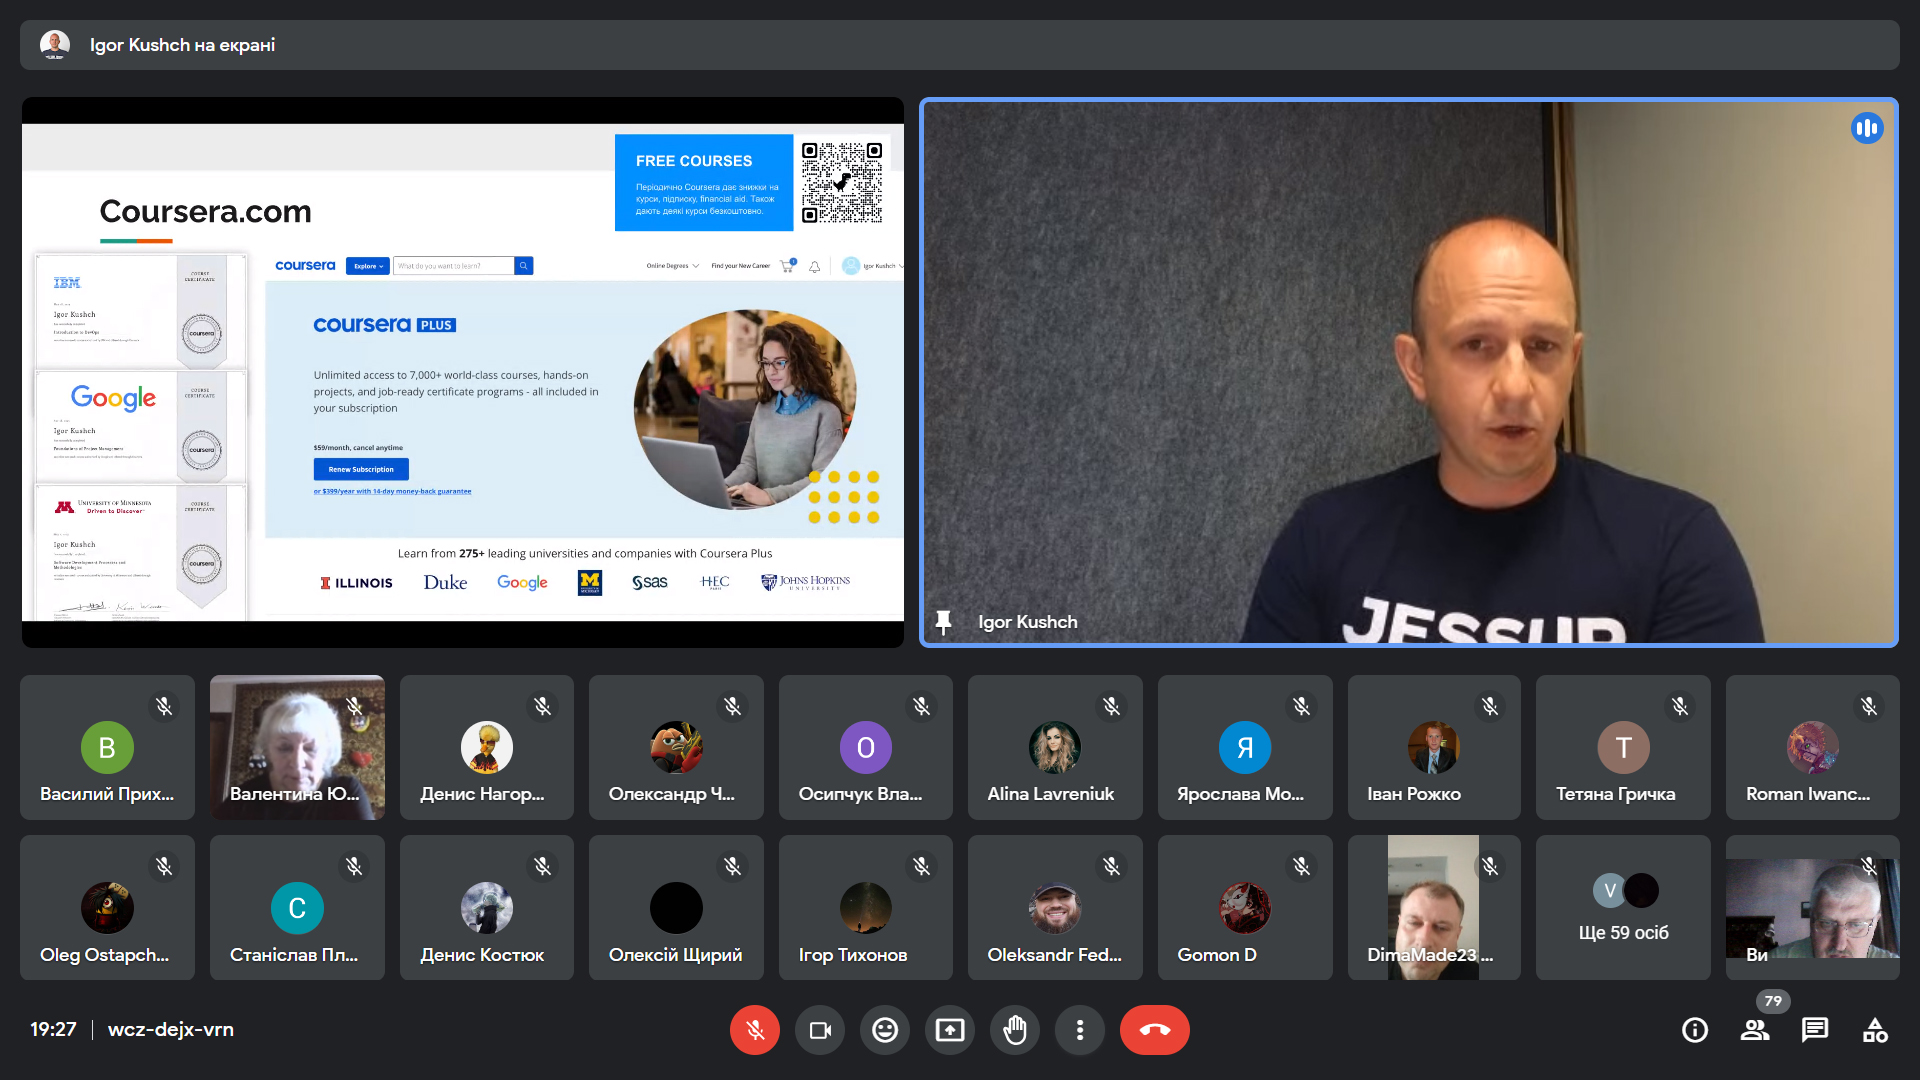Image resolution: width=1920 pixels, height=1080 pixels.
Task: Click the 79 participant count badge
Action: [1773, 1001]
